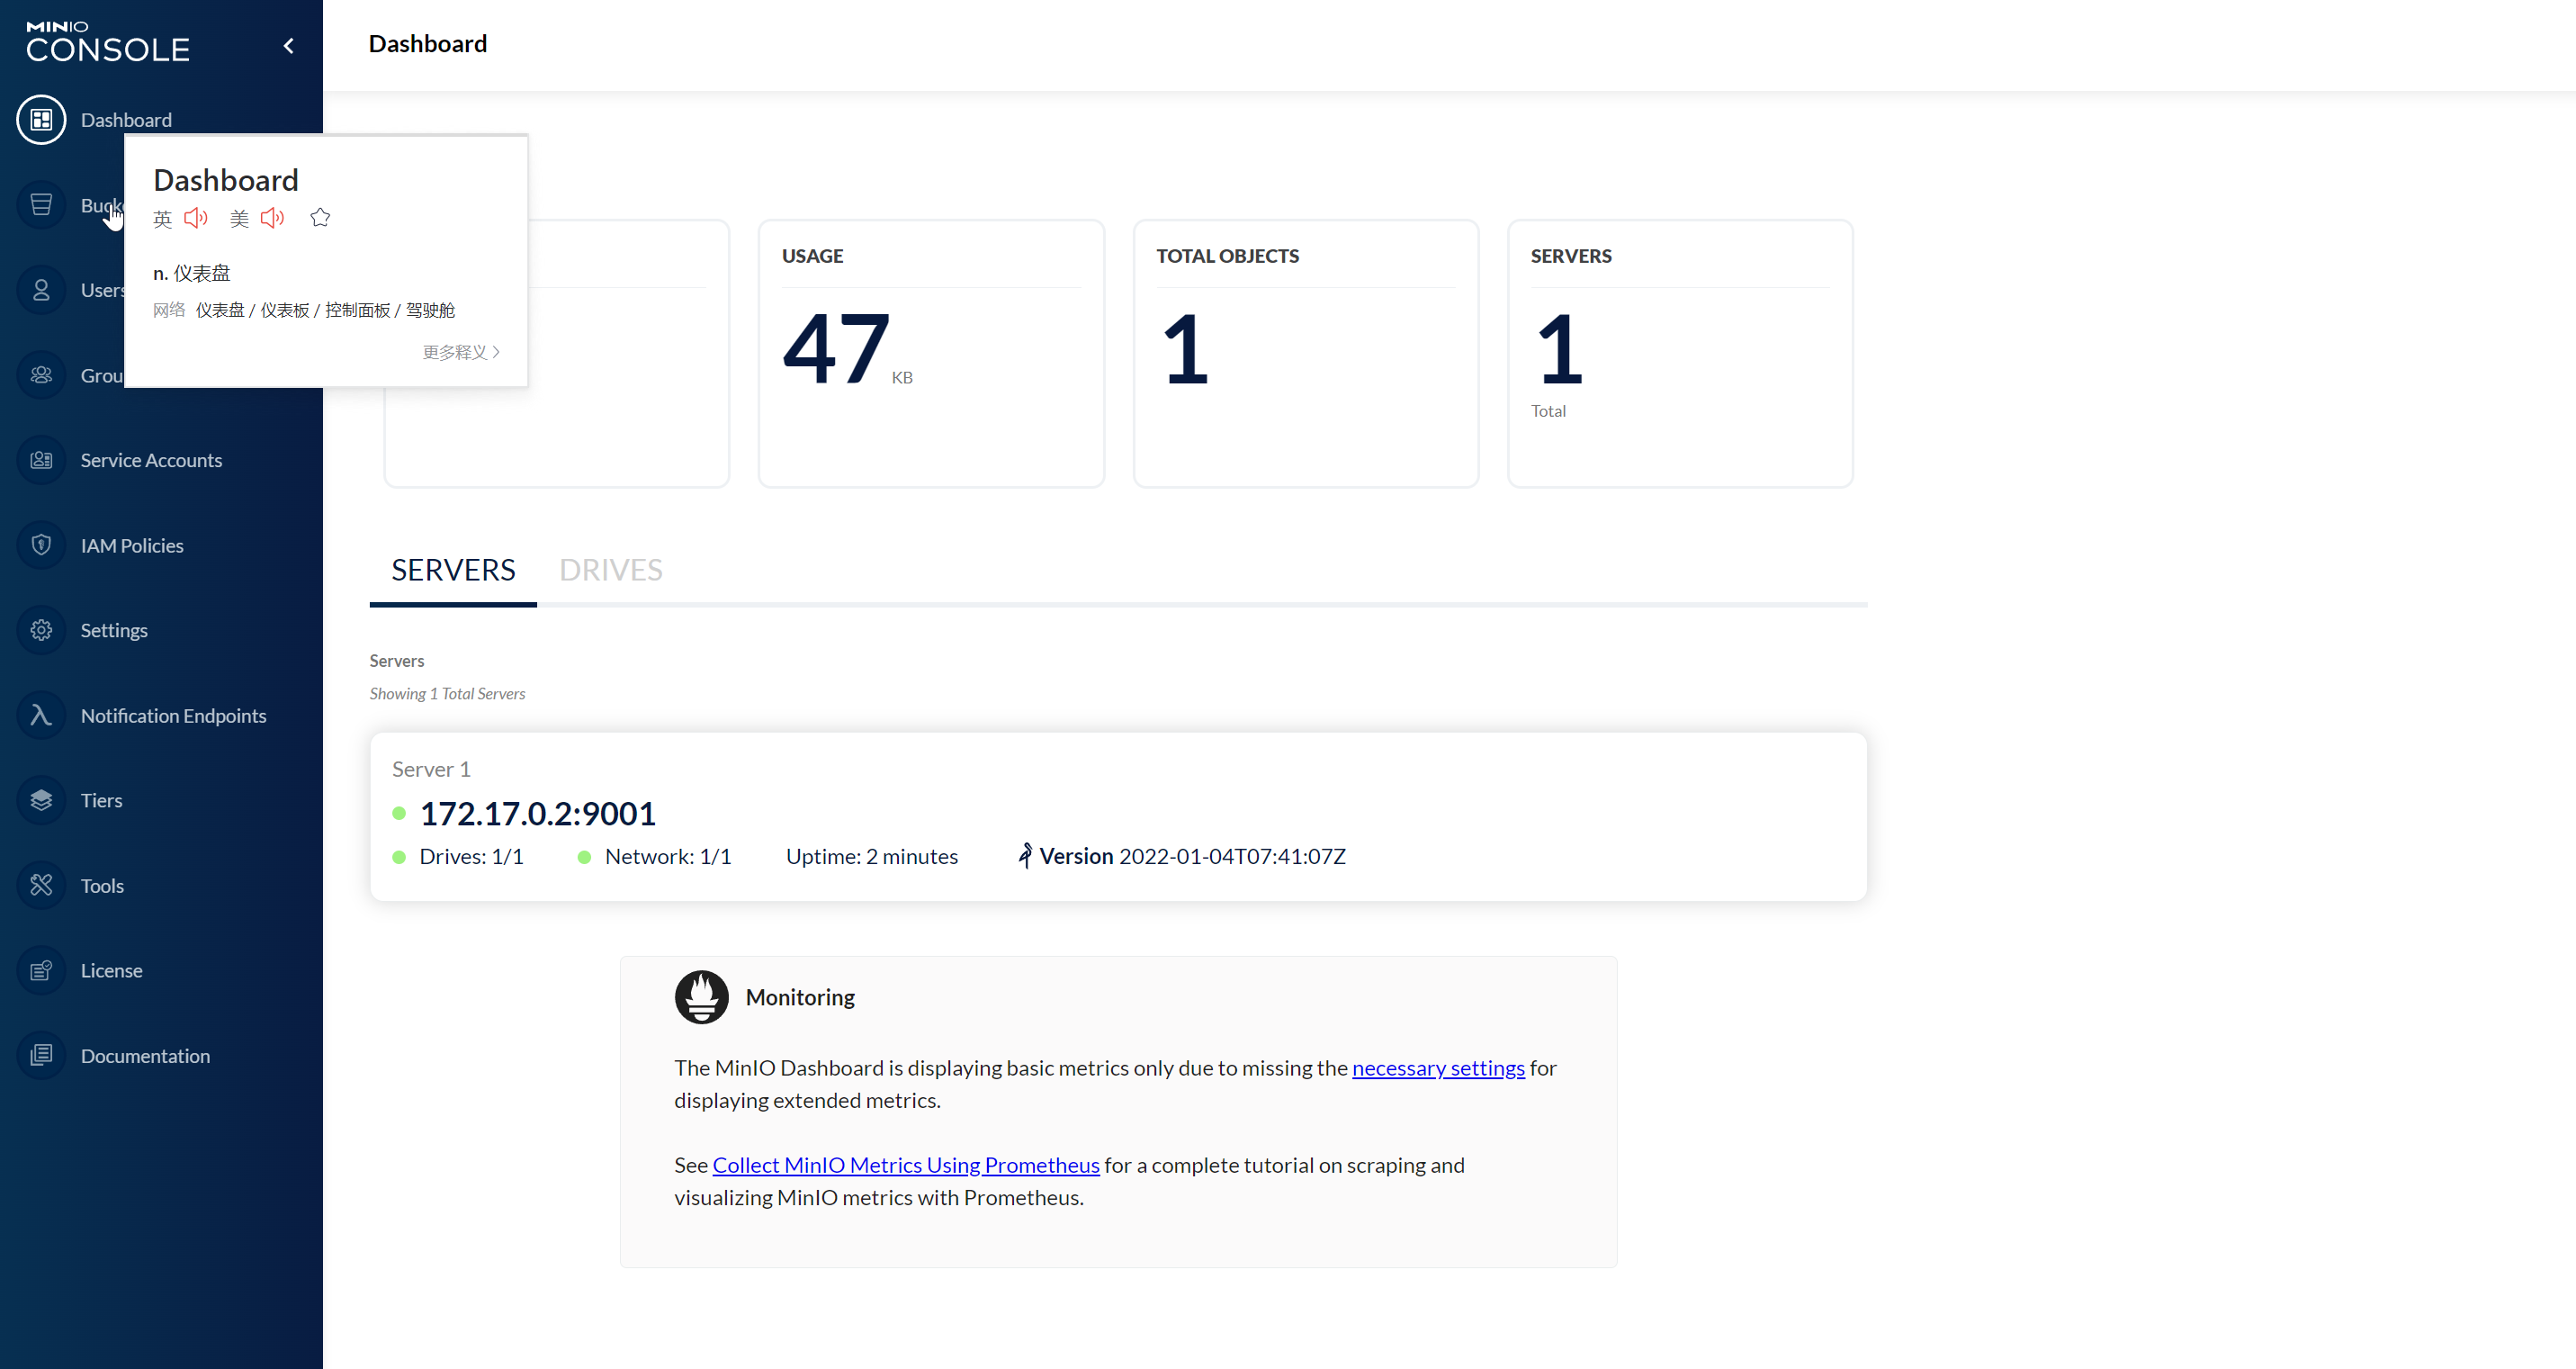Screen dimensions: 2576x1369
Task: Collapse the sidebar with chevron arrow
Action: (289, 46)
